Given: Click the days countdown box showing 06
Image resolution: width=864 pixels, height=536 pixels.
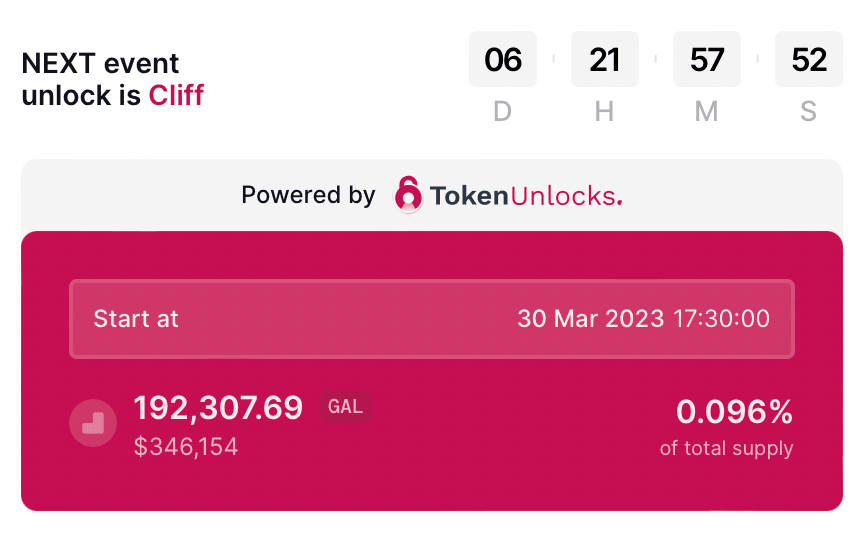Looking at the screenshot, I should coord(503,60).
